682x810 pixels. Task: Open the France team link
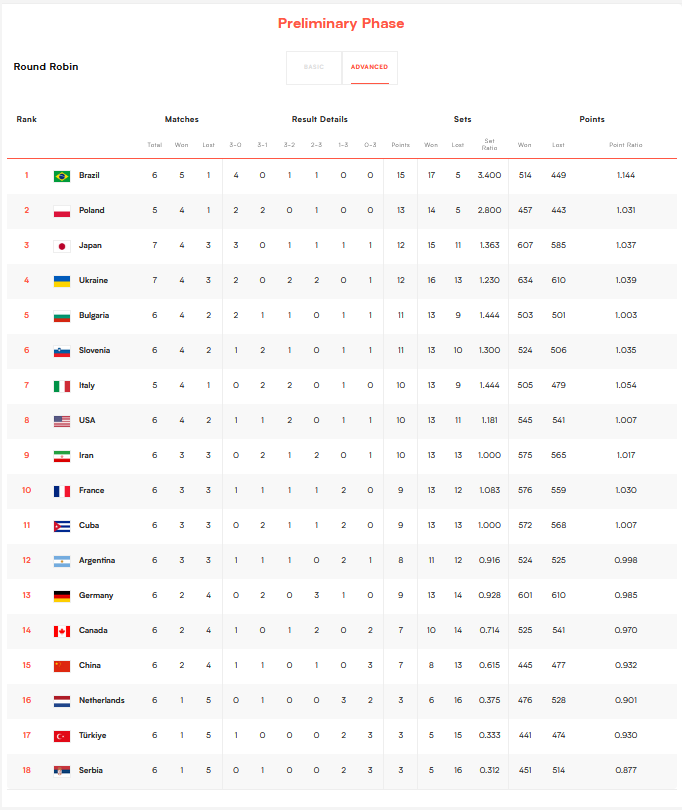[91, 491]
